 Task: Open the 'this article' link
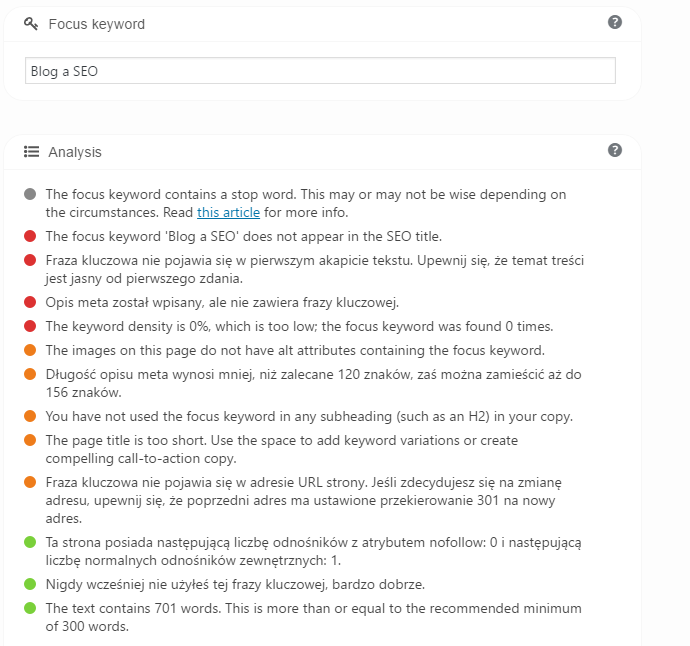click(228, 212)
